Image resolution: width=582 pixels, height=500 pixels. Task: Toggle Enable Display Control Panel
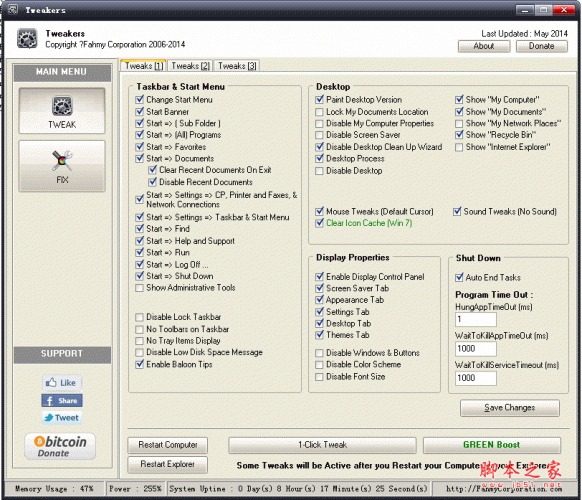click(x=319, y=277)
